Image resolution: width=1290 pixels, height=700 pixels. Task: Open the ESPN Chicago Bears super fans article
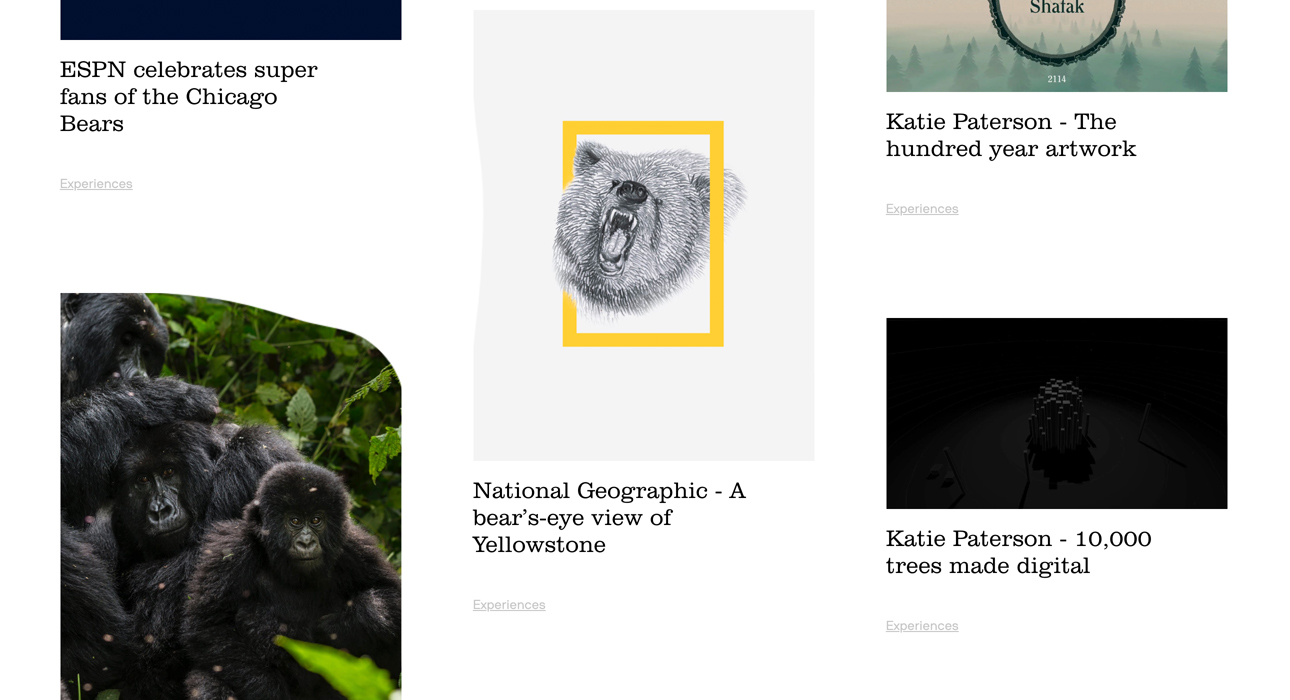[188, 97]
